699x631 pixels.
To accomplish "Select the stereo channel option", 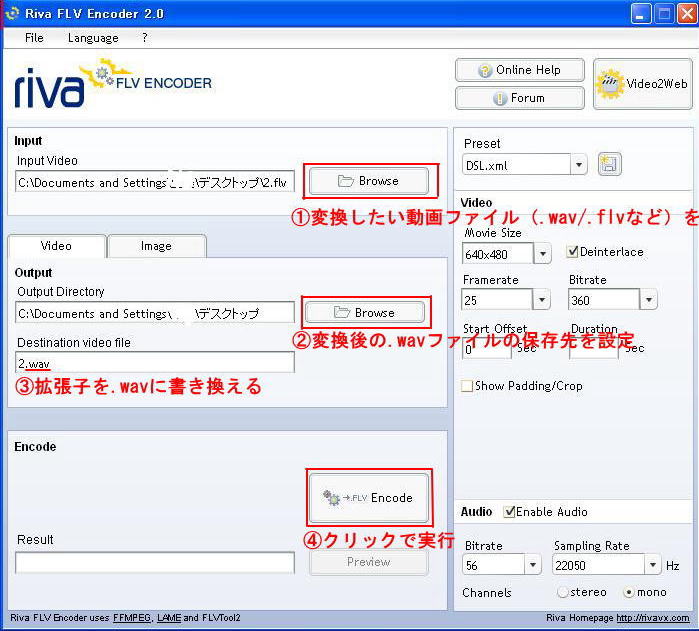I will 563,592.
